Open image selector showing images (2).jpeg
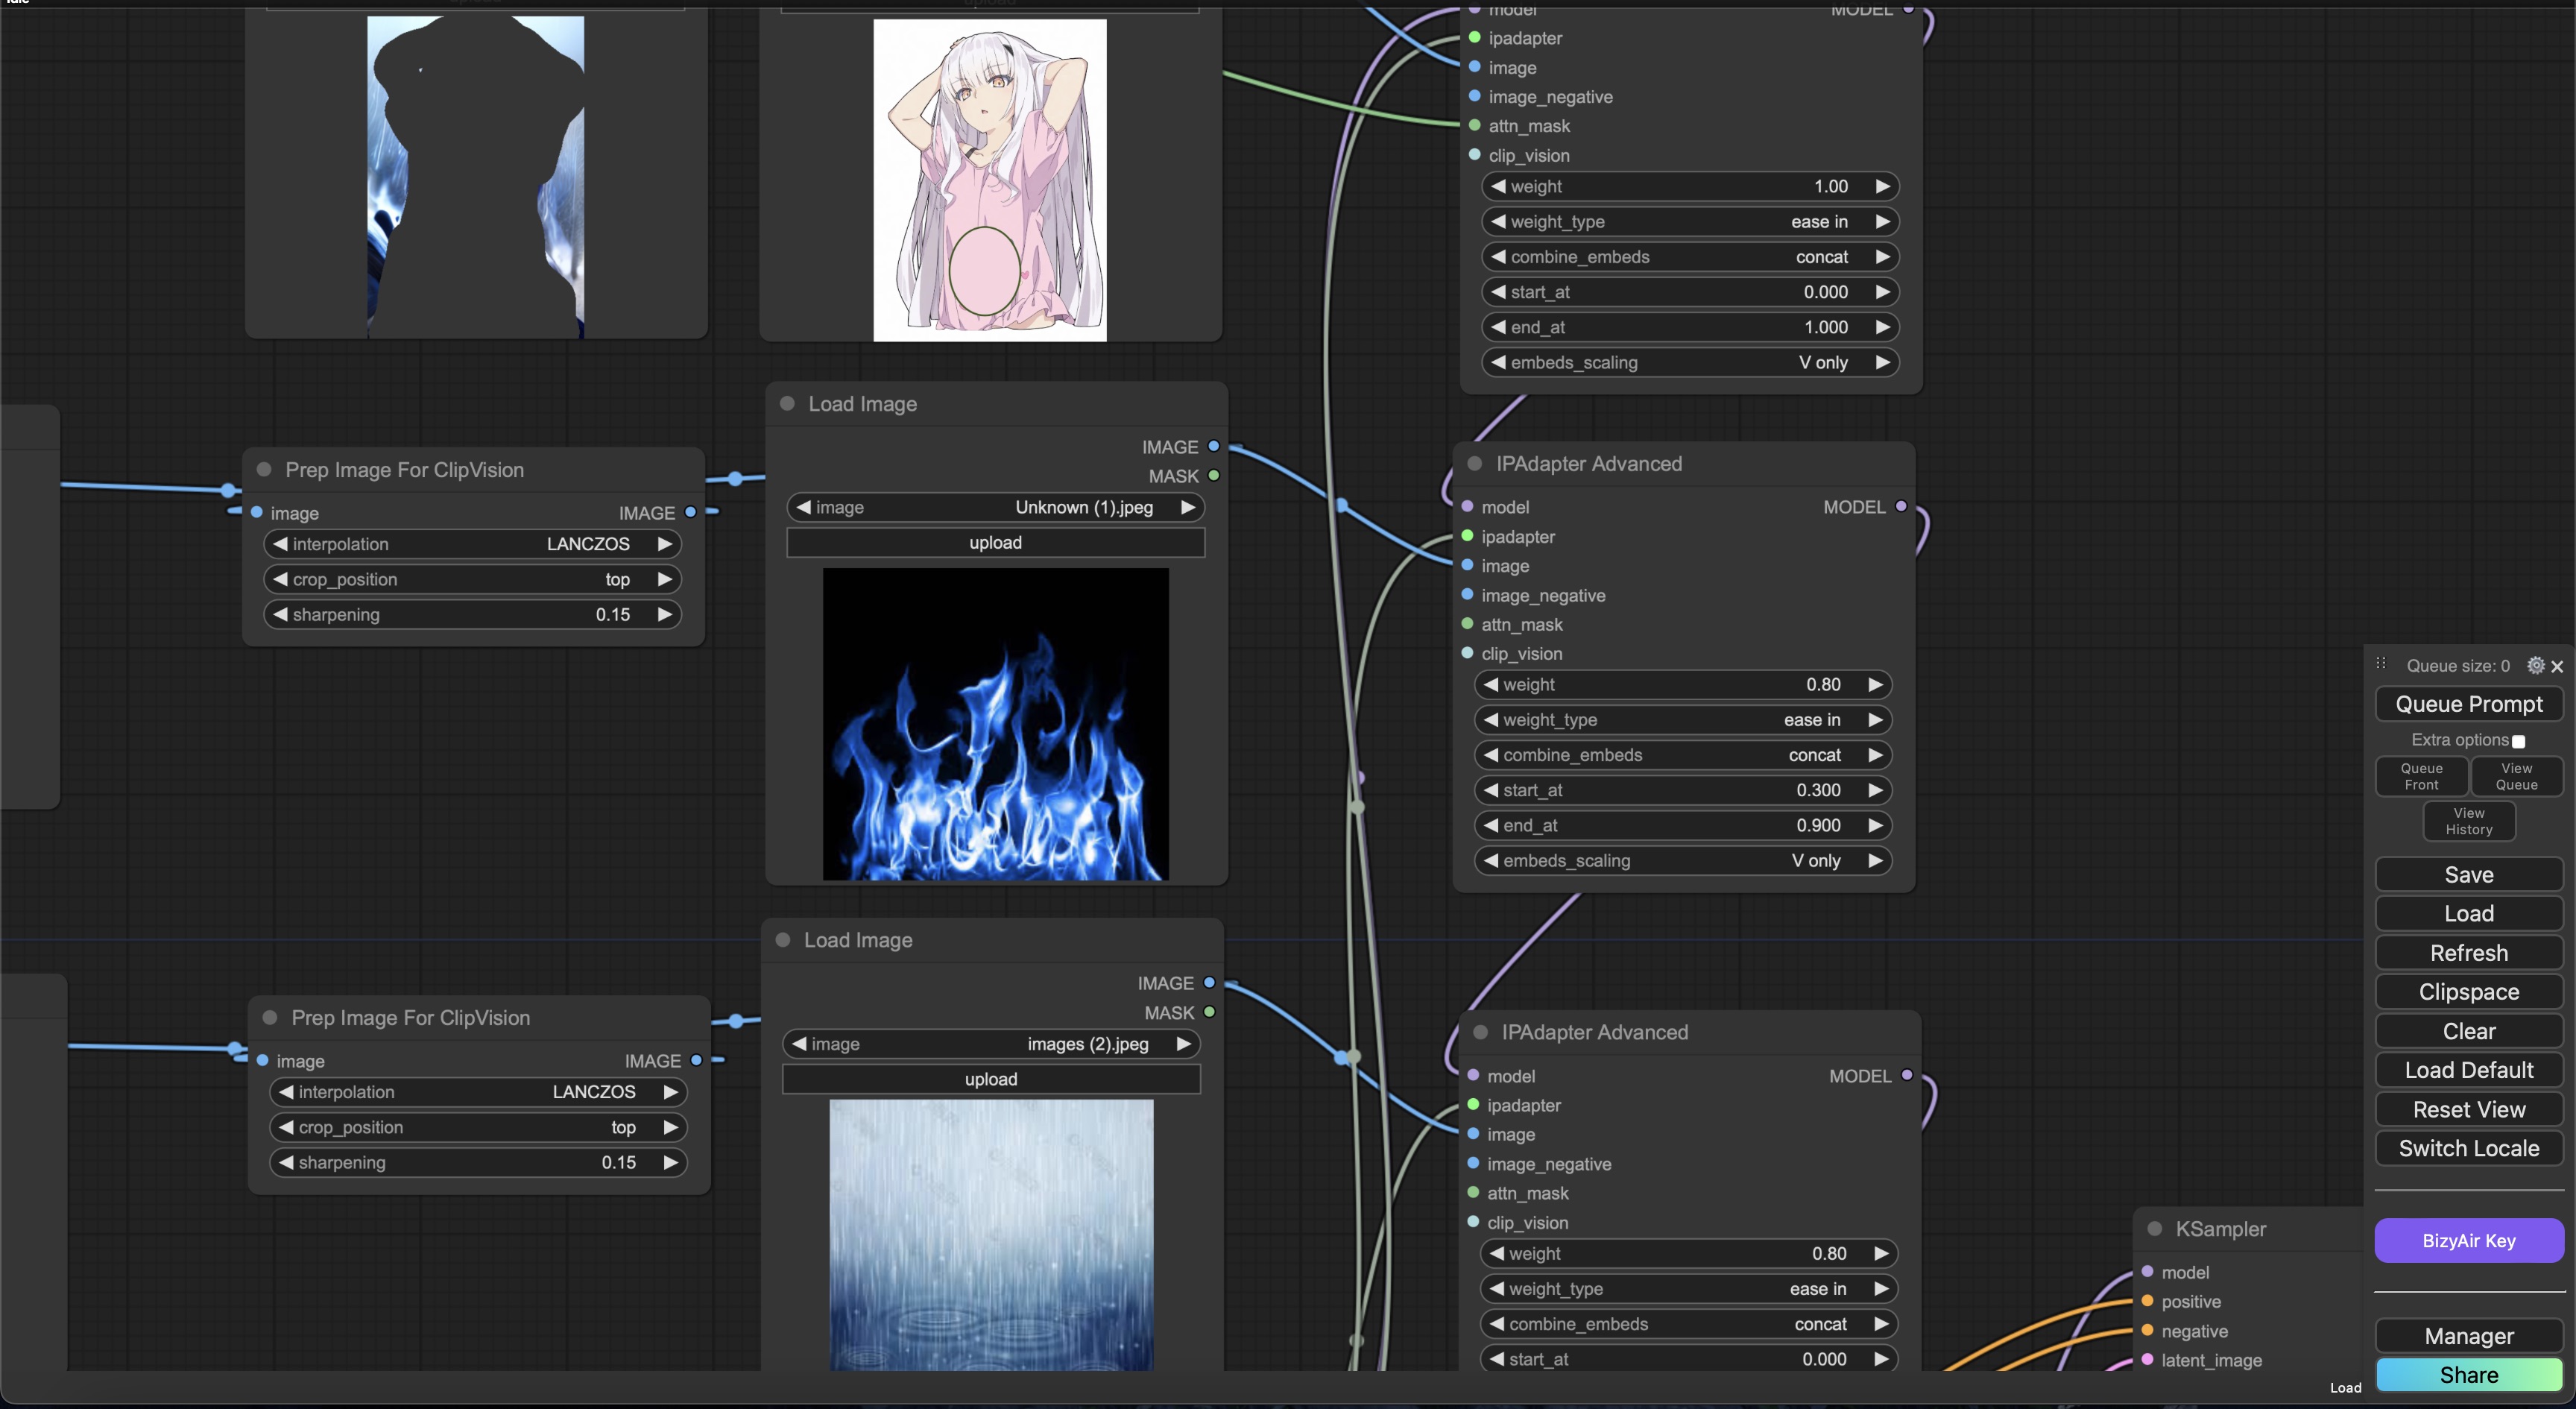Image resolution: width=2576 pixels, height=1409 pixels. tap(991, 1044)
